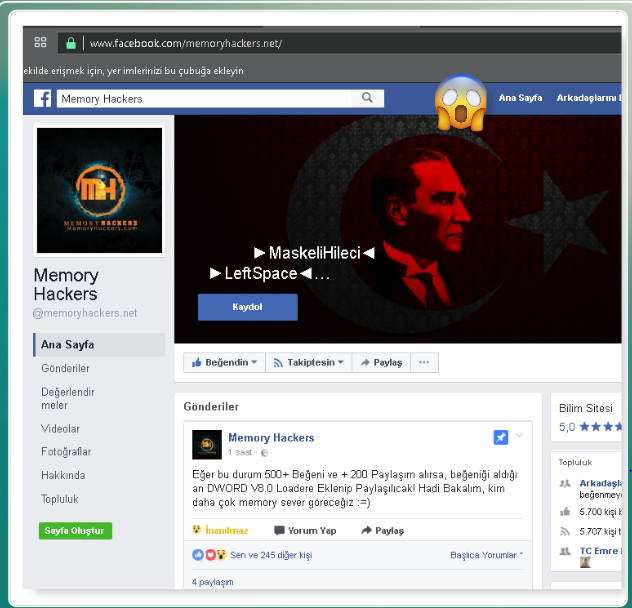Click the Facebook logo icon

click(42, 98)
